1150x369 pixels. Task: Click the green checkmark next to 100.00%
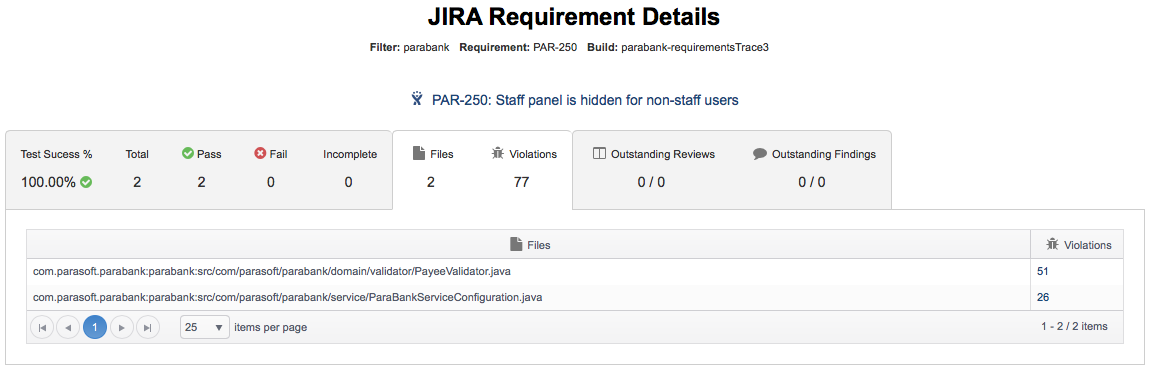(x=87, y=182)
